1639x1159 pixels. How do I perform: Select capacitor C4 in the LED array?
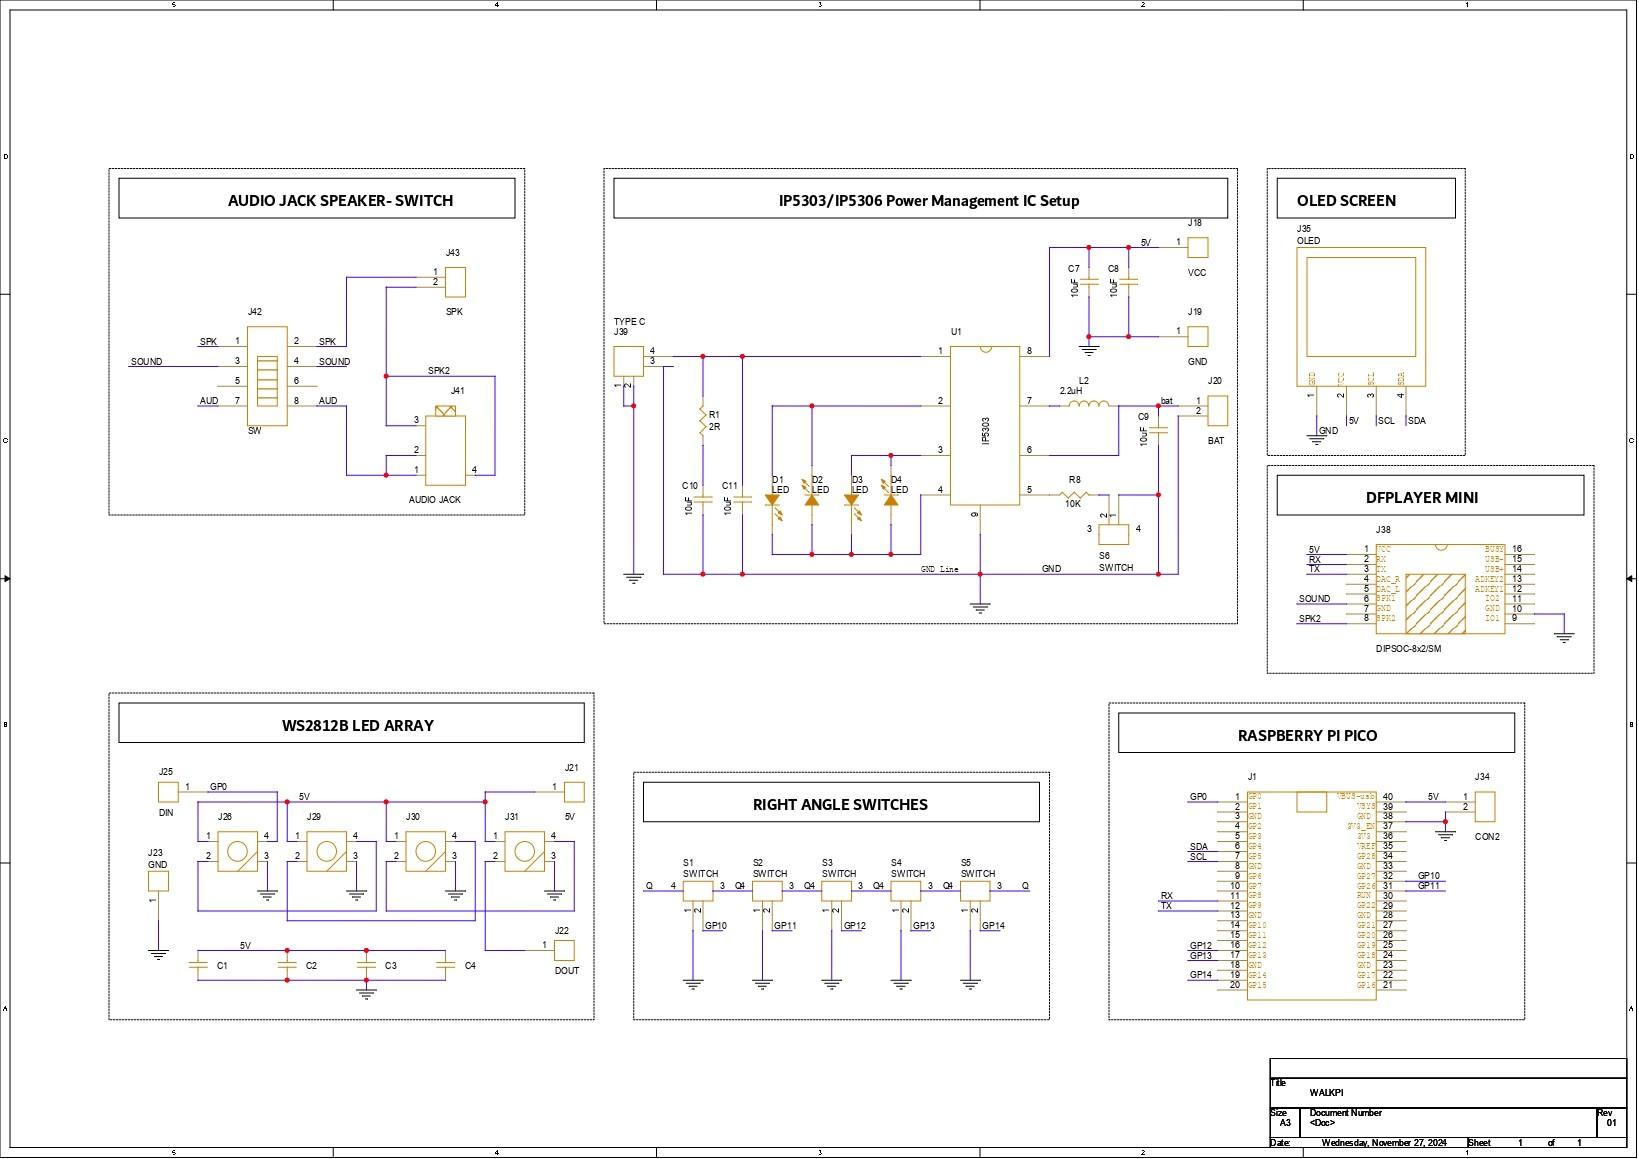[445, 965]
